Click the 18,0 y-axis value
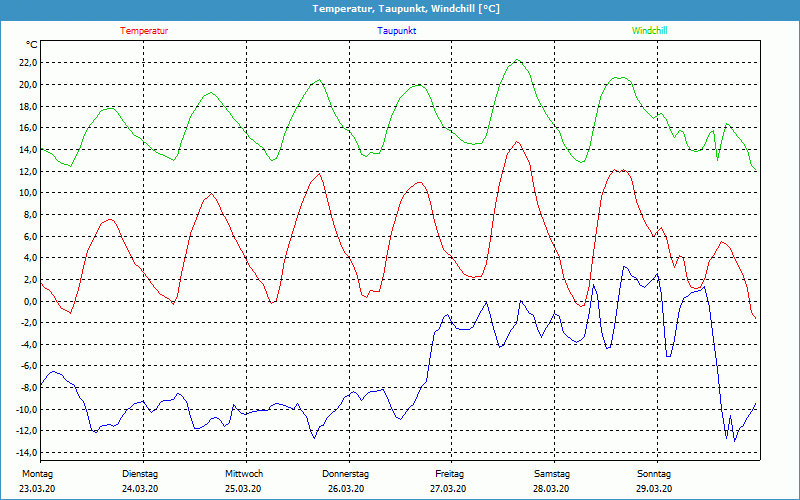Viewport: 800px width, 500px height. pyautogui.click(x=28, y=106)
